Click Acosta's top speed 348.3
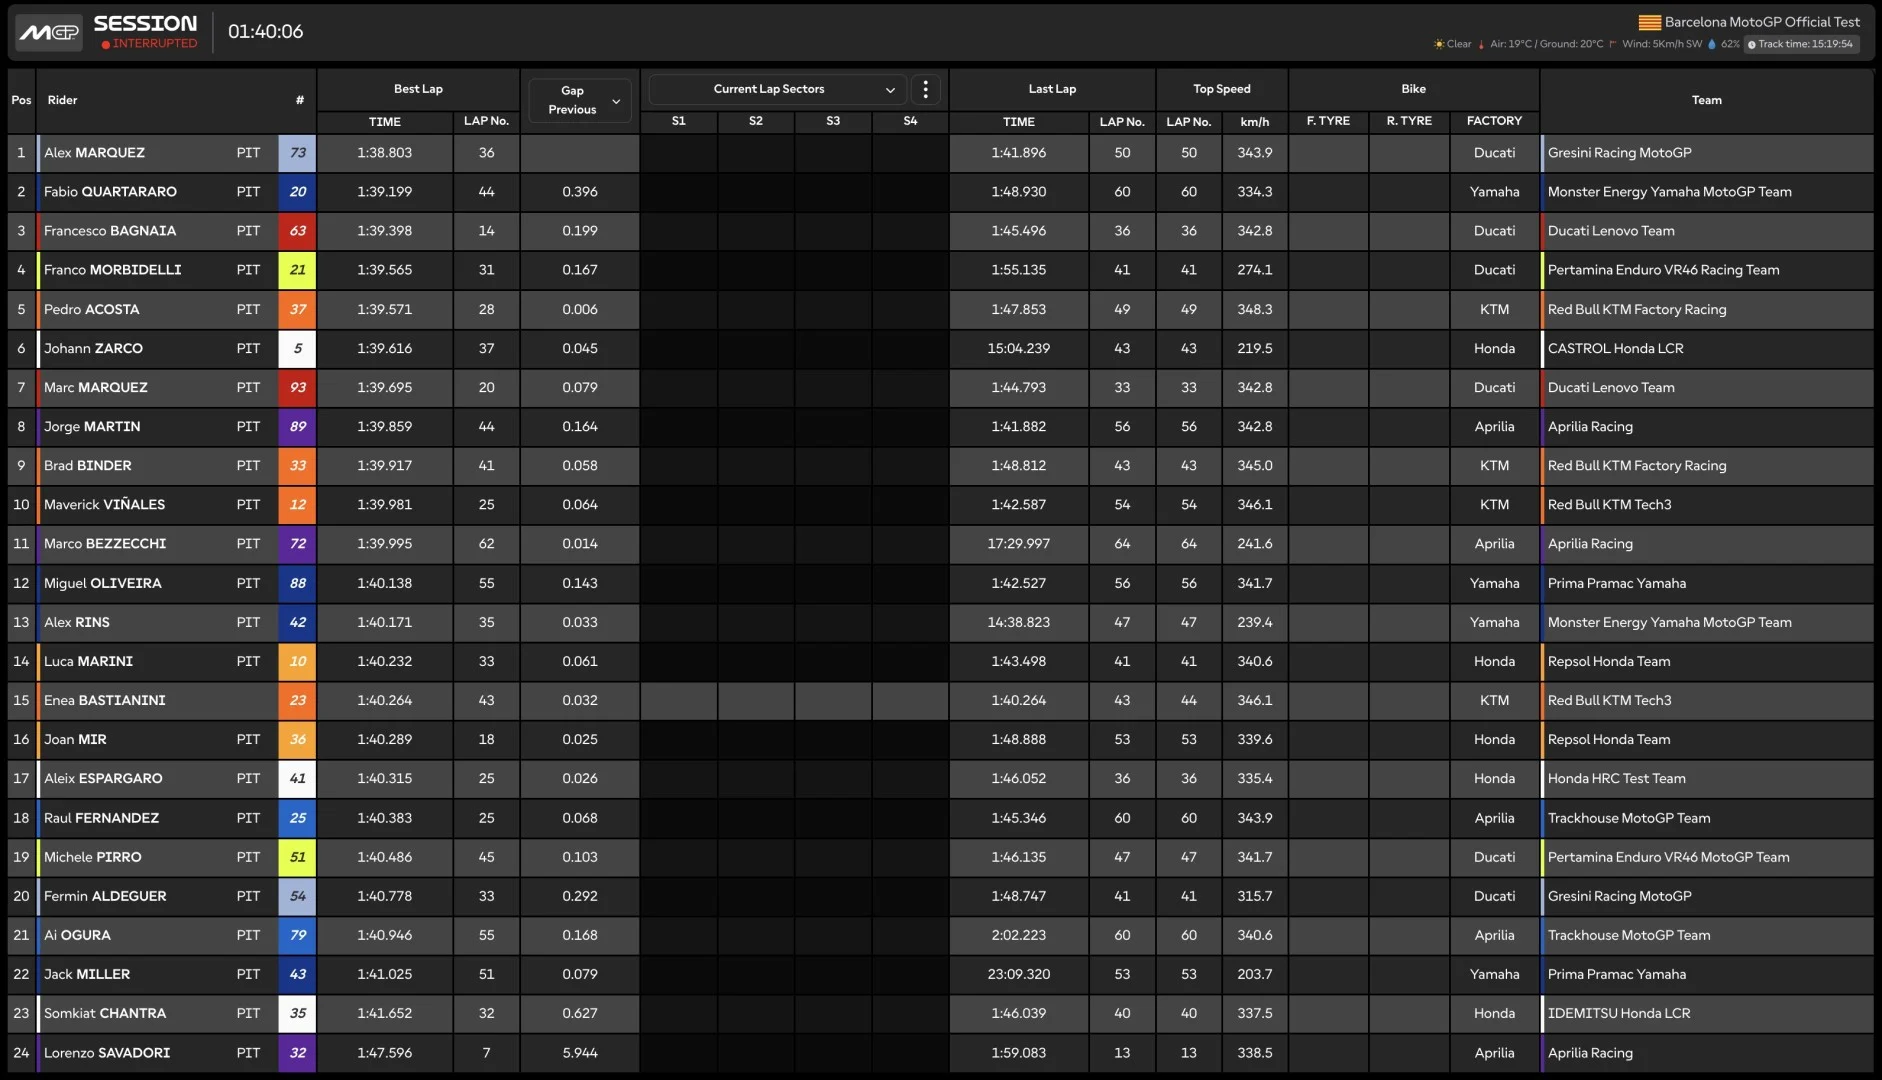Screen dimensions: 1882x1080 (x=1254, y=309)
